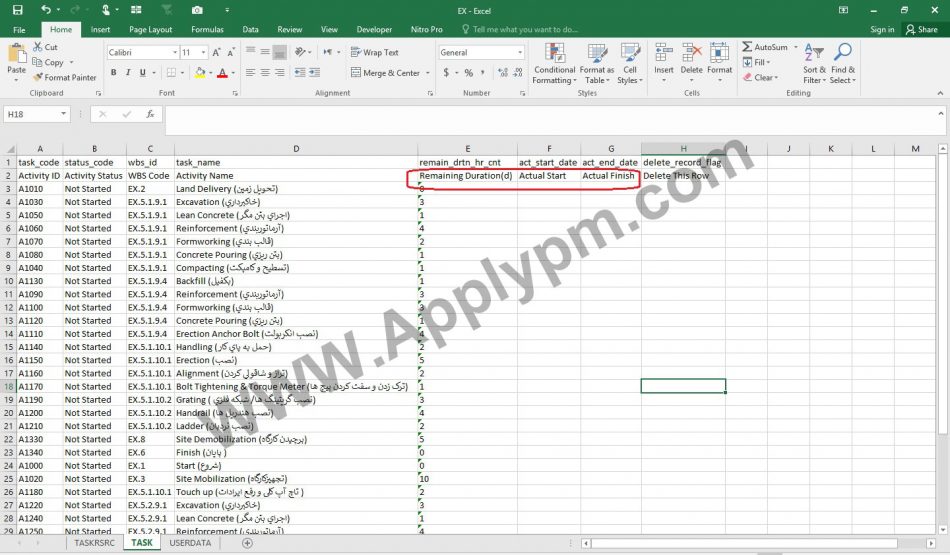
Task: Add a new sheet with the plus button
Action: pyautogui.click(x=247, y=543)
